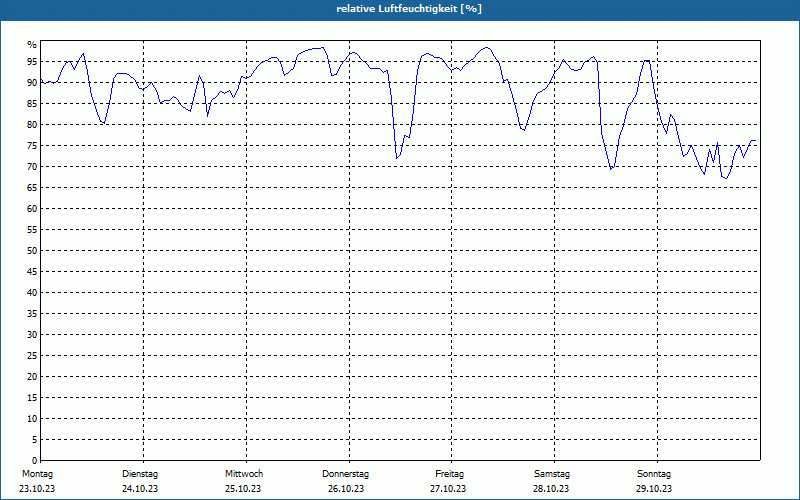Click the 40 y-axis value
The height and width of the screenshot is (500, 800).
point(32,292)
